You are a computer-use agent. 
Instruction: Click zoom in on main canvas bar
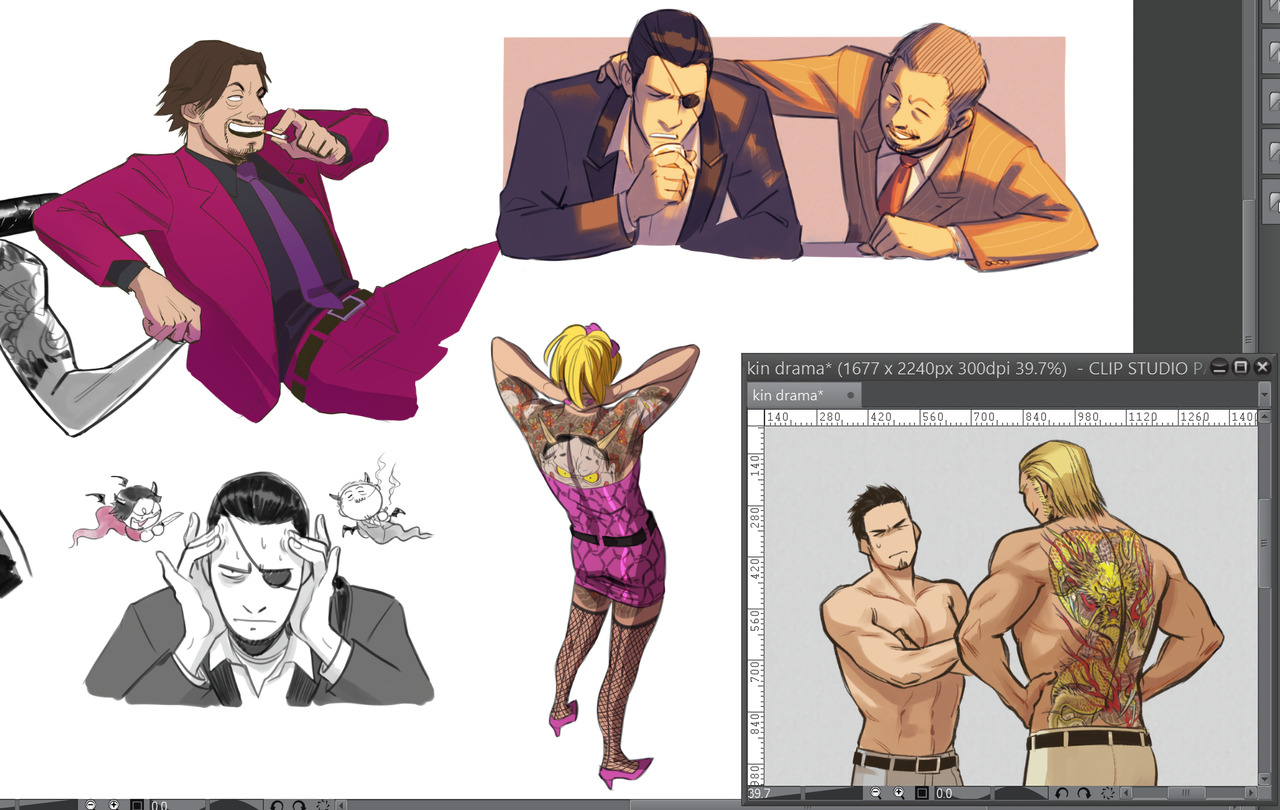pos(114,804)
